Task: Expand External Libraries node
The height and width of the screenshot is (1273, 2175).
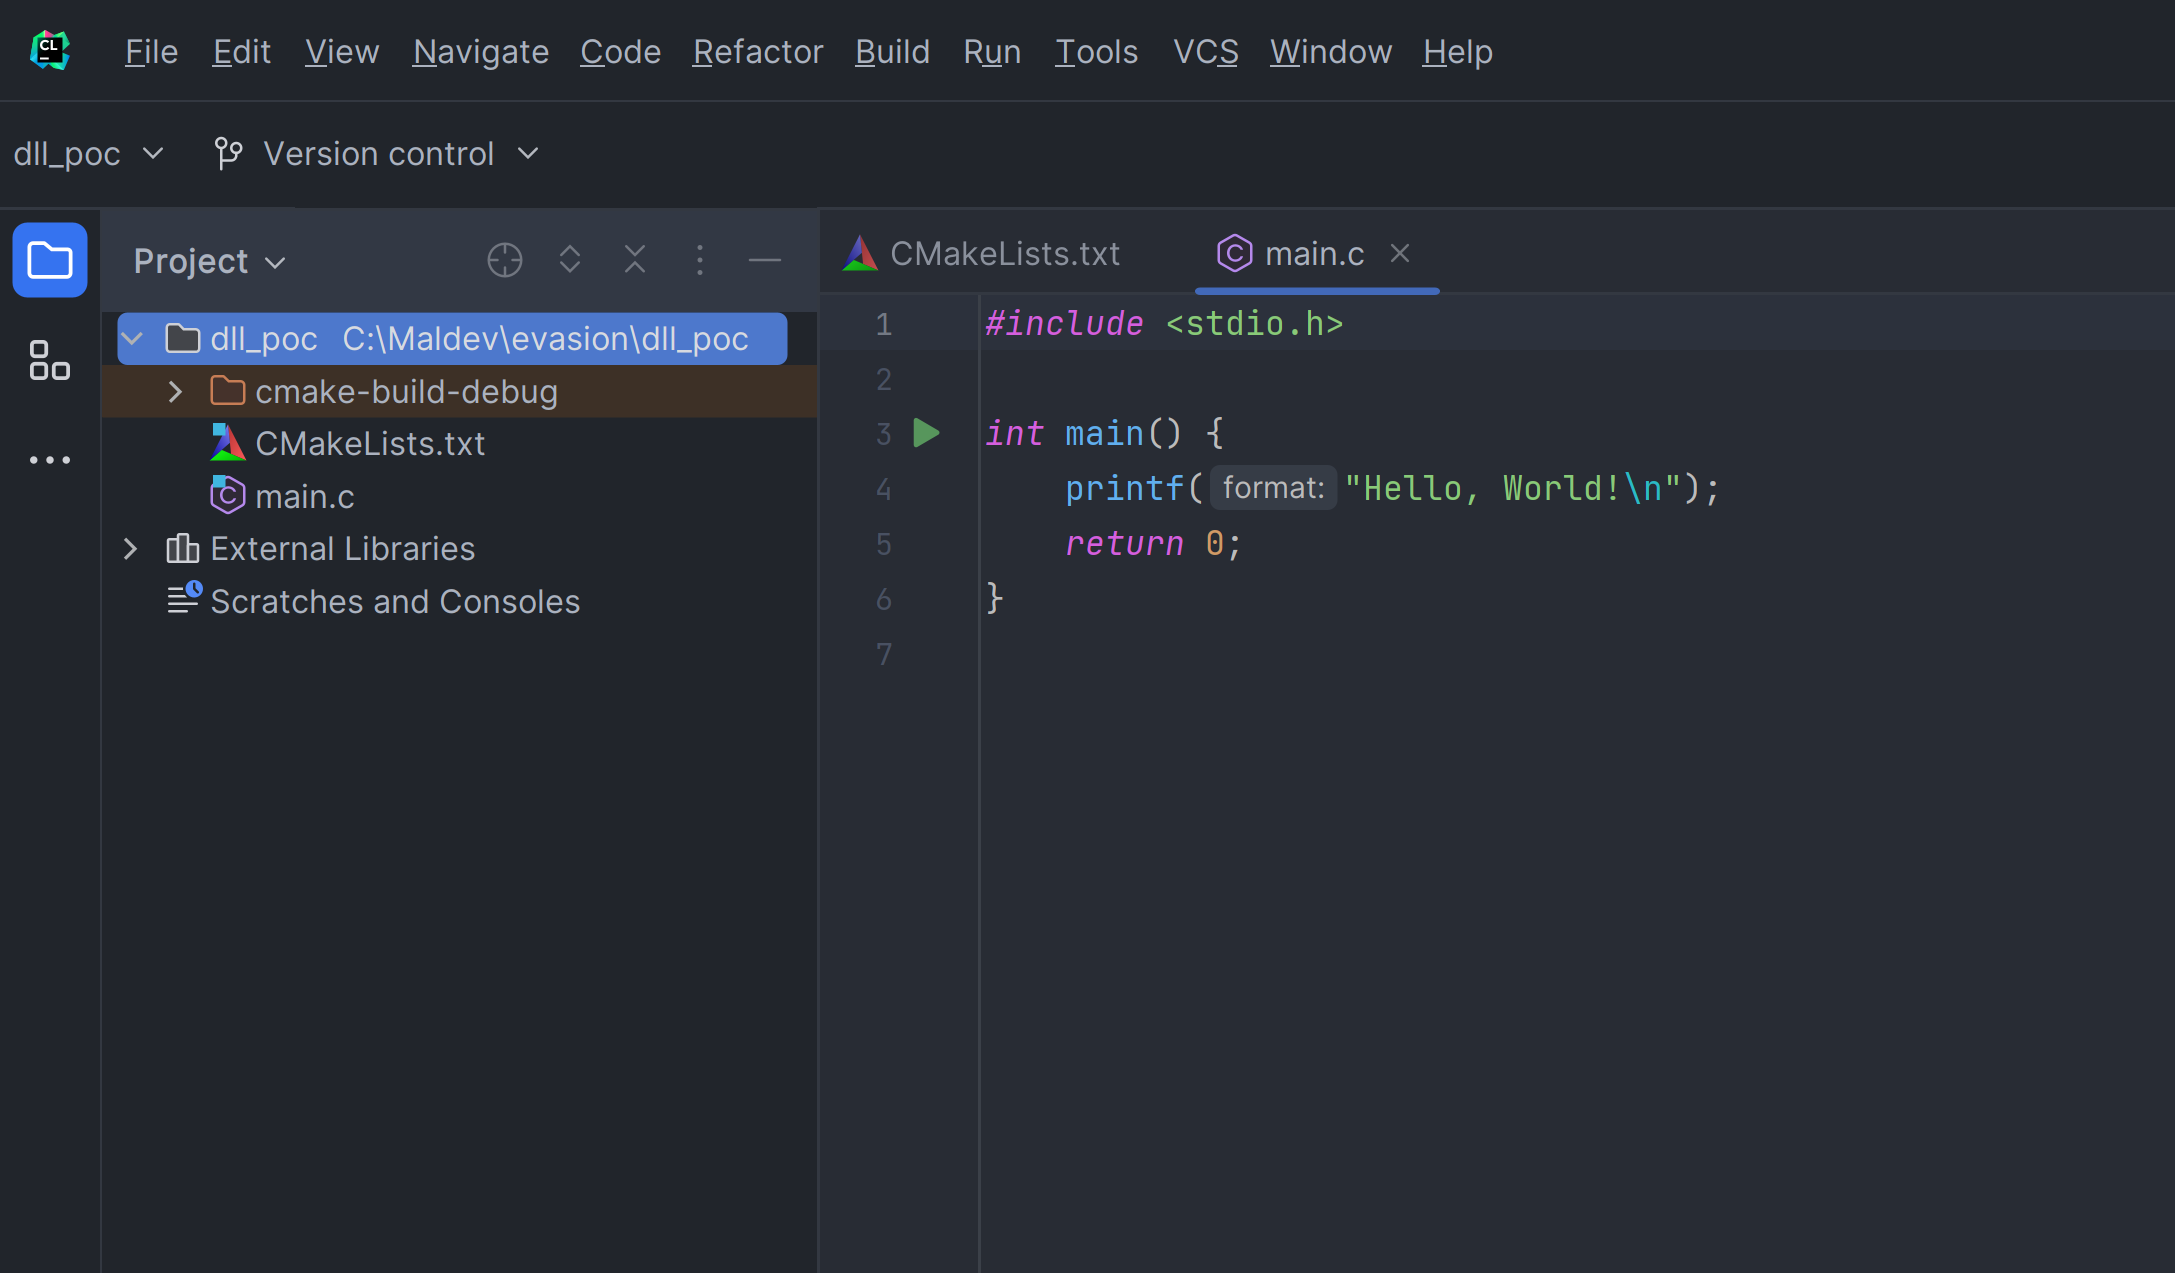Action: click(130, 549)
